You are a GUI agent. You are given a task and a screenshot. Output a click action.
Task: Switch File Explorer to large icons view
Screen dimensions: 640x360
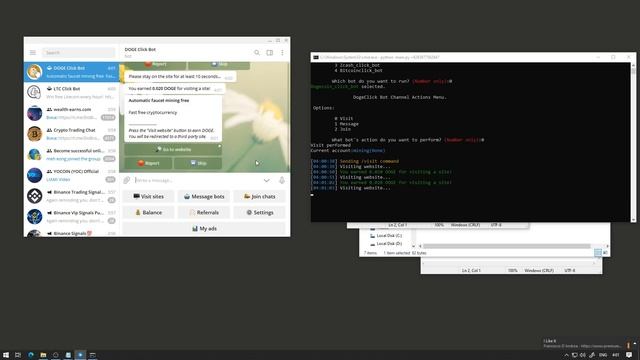coord(605,253)
